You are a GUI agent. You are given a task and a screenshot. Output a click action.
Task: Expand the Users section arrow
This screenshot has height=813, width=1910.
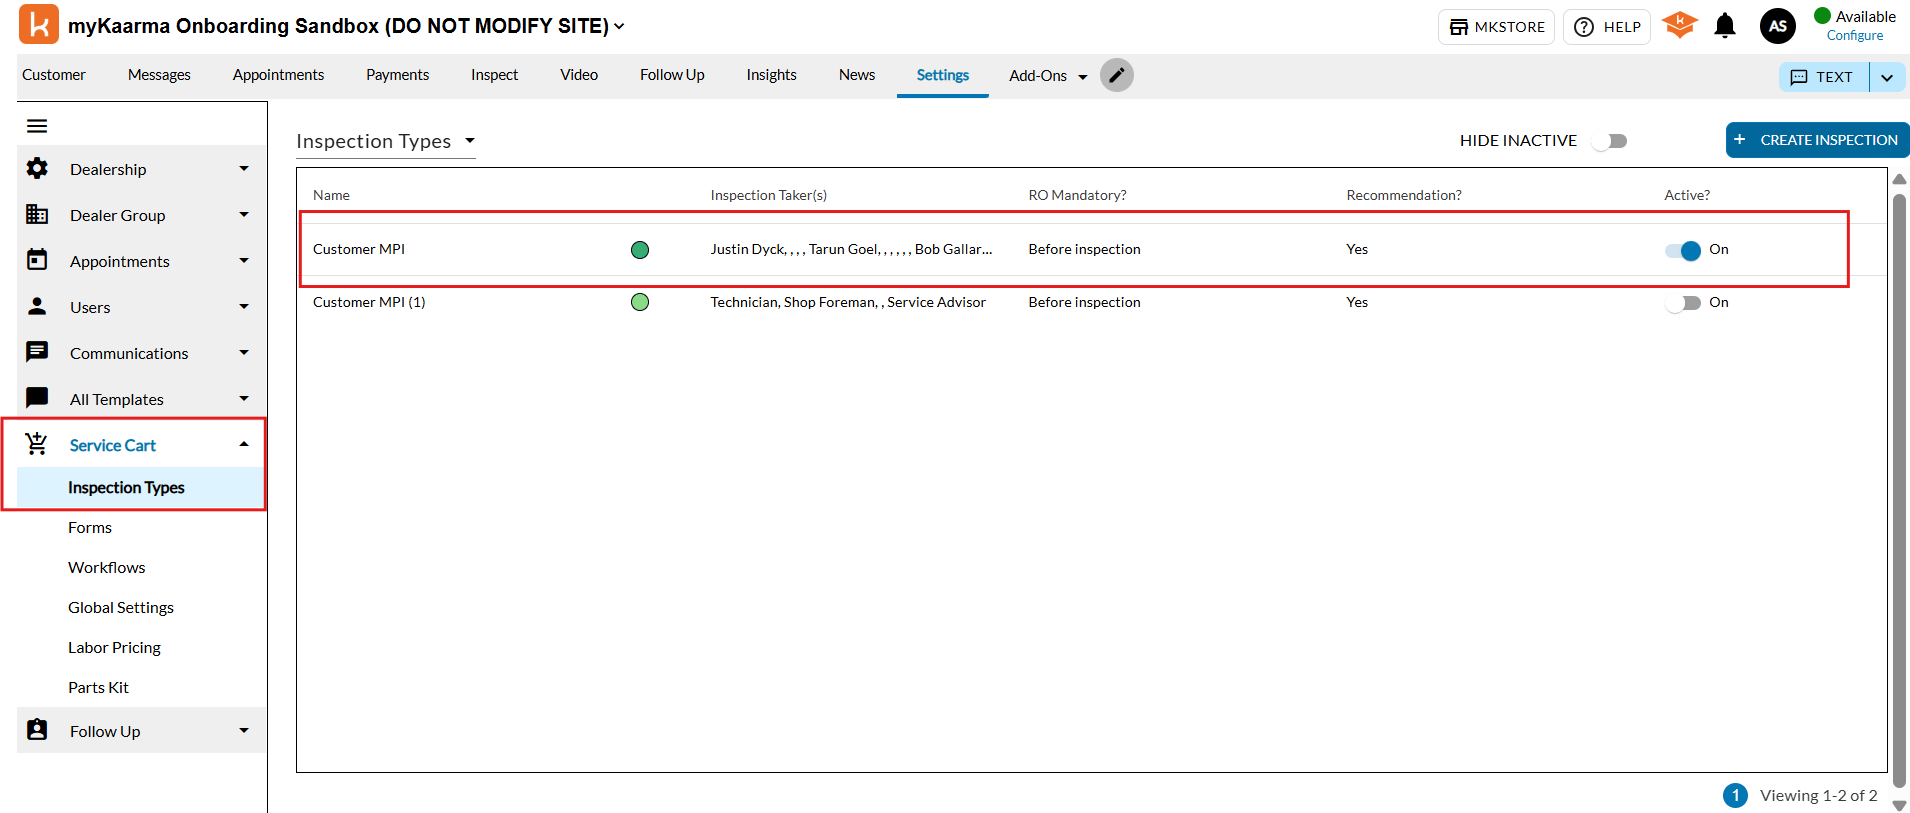pyautogui.click(x=244, y=307)
